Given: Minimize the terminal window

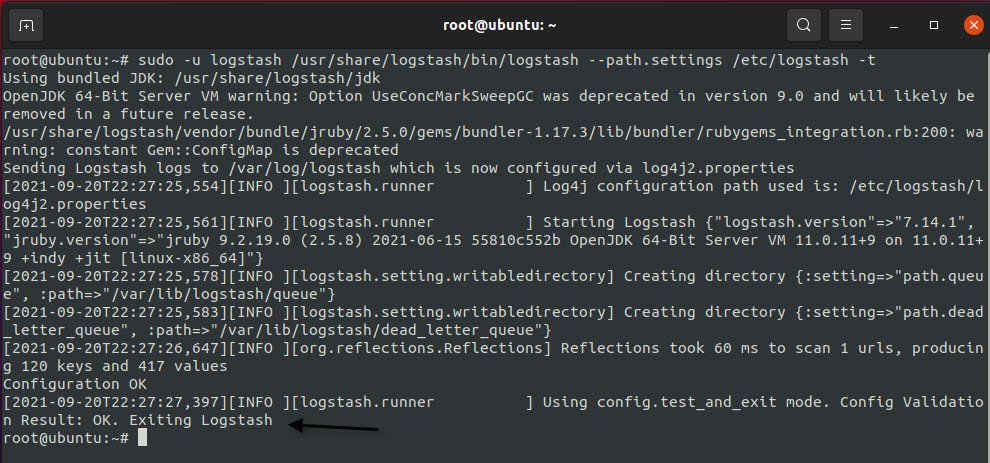Looking at the screenshot, I should 893,26.
